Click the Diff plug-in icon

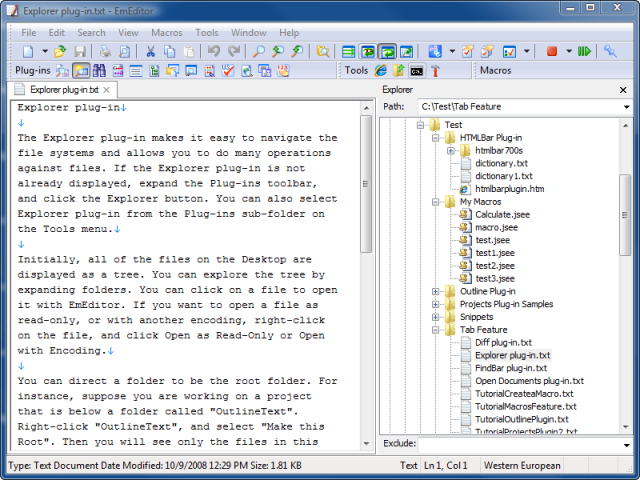pyautogui.click(x=62, y=71)
